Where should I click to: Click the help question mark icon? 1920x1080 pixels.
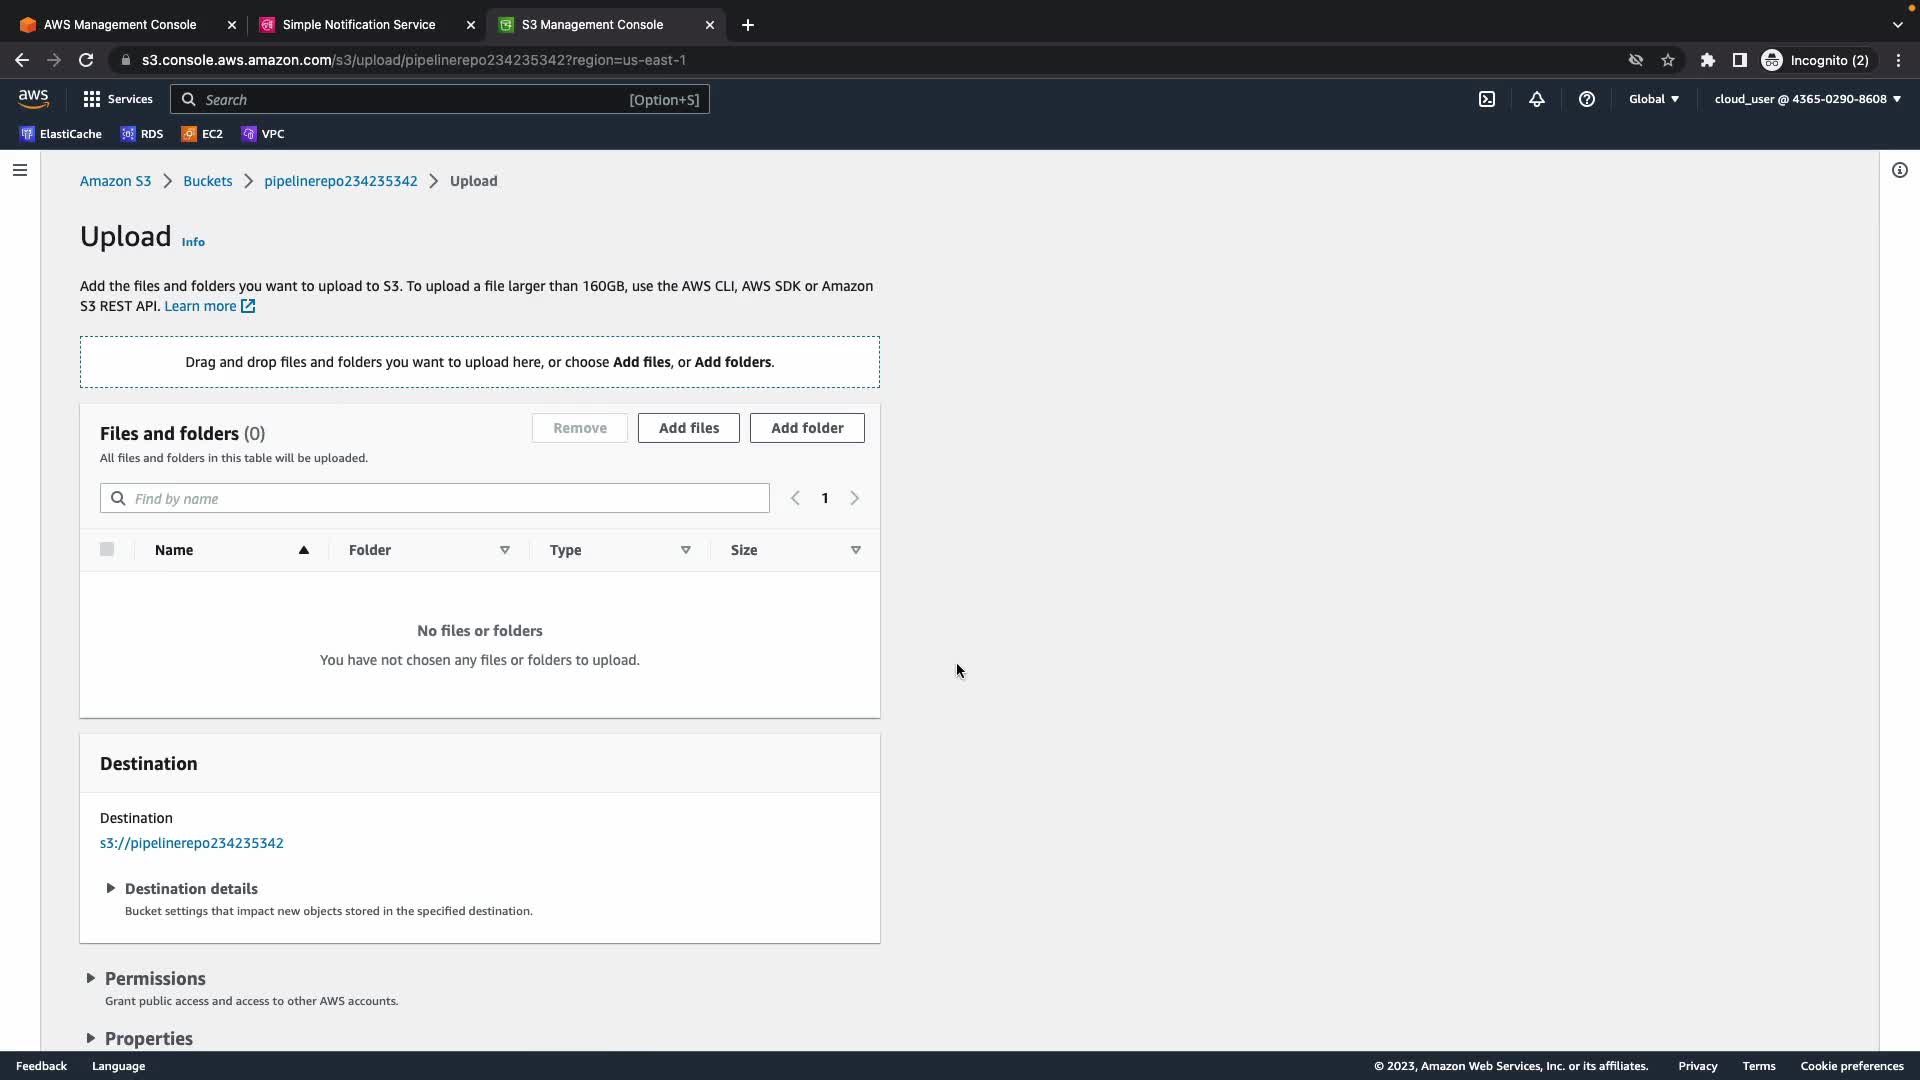coord(1587,99)
